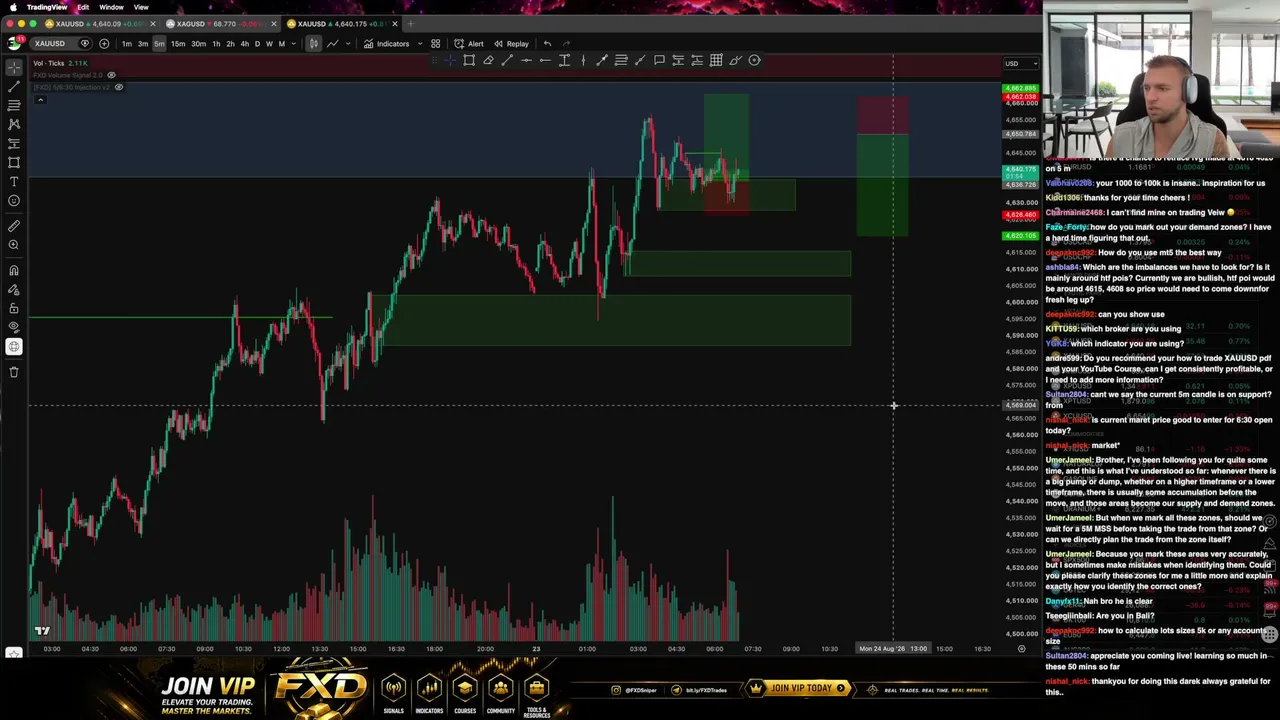Select the line chart style icon
Screen dimensions: 1280x720
332,44
